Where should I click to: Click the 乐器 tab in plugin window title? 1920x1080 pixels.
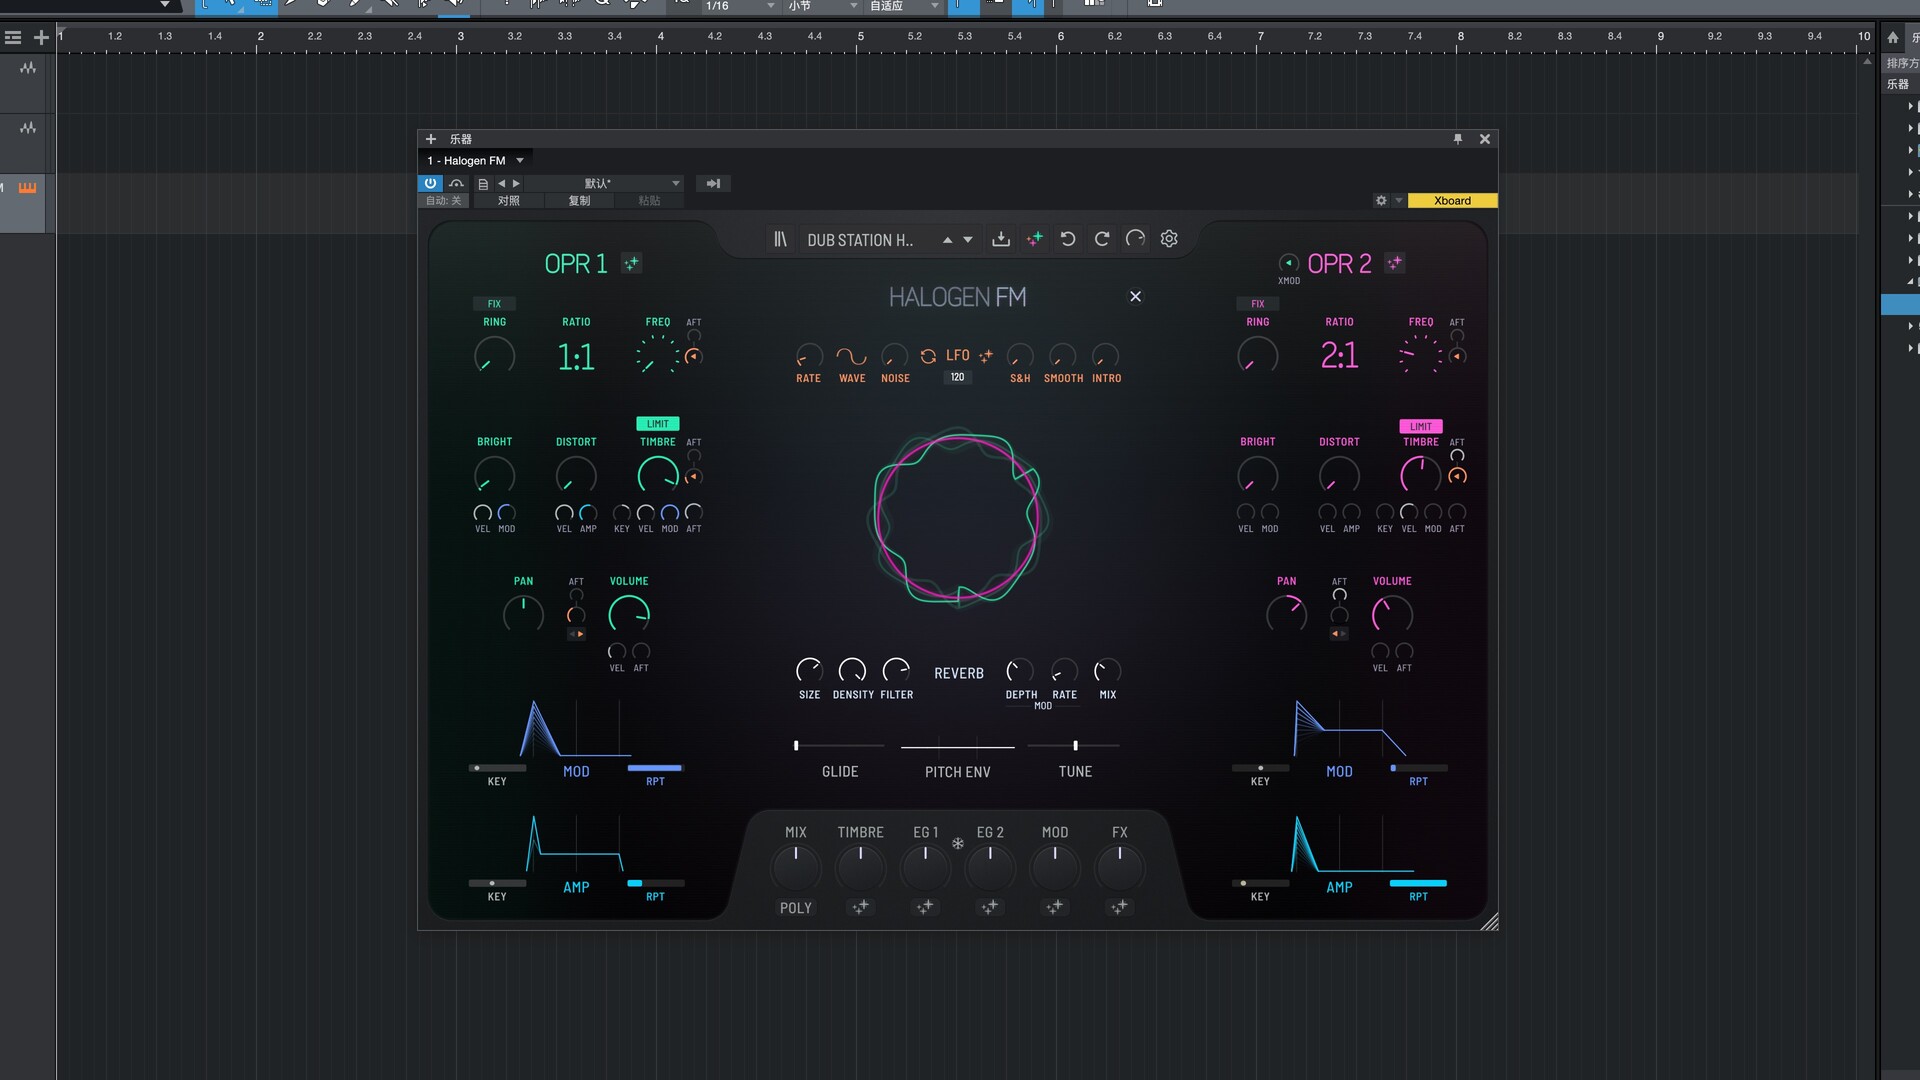(460, 139)
